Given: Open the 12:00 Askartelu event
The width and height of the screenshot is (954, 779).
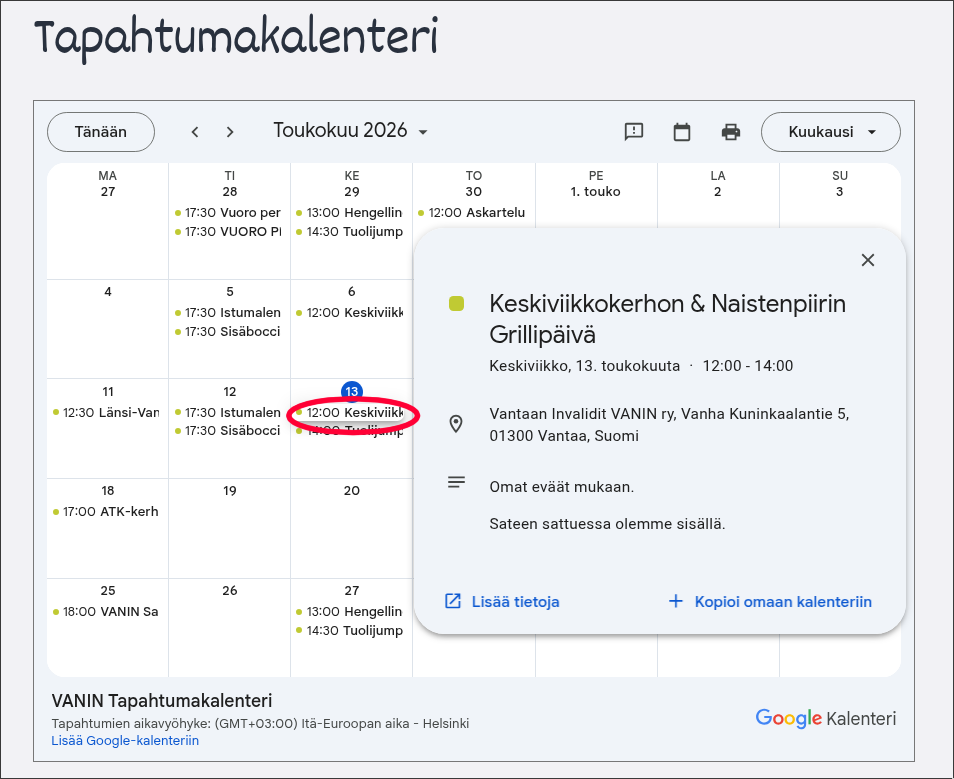Looking at the screenshot, I should pos(473,213).
